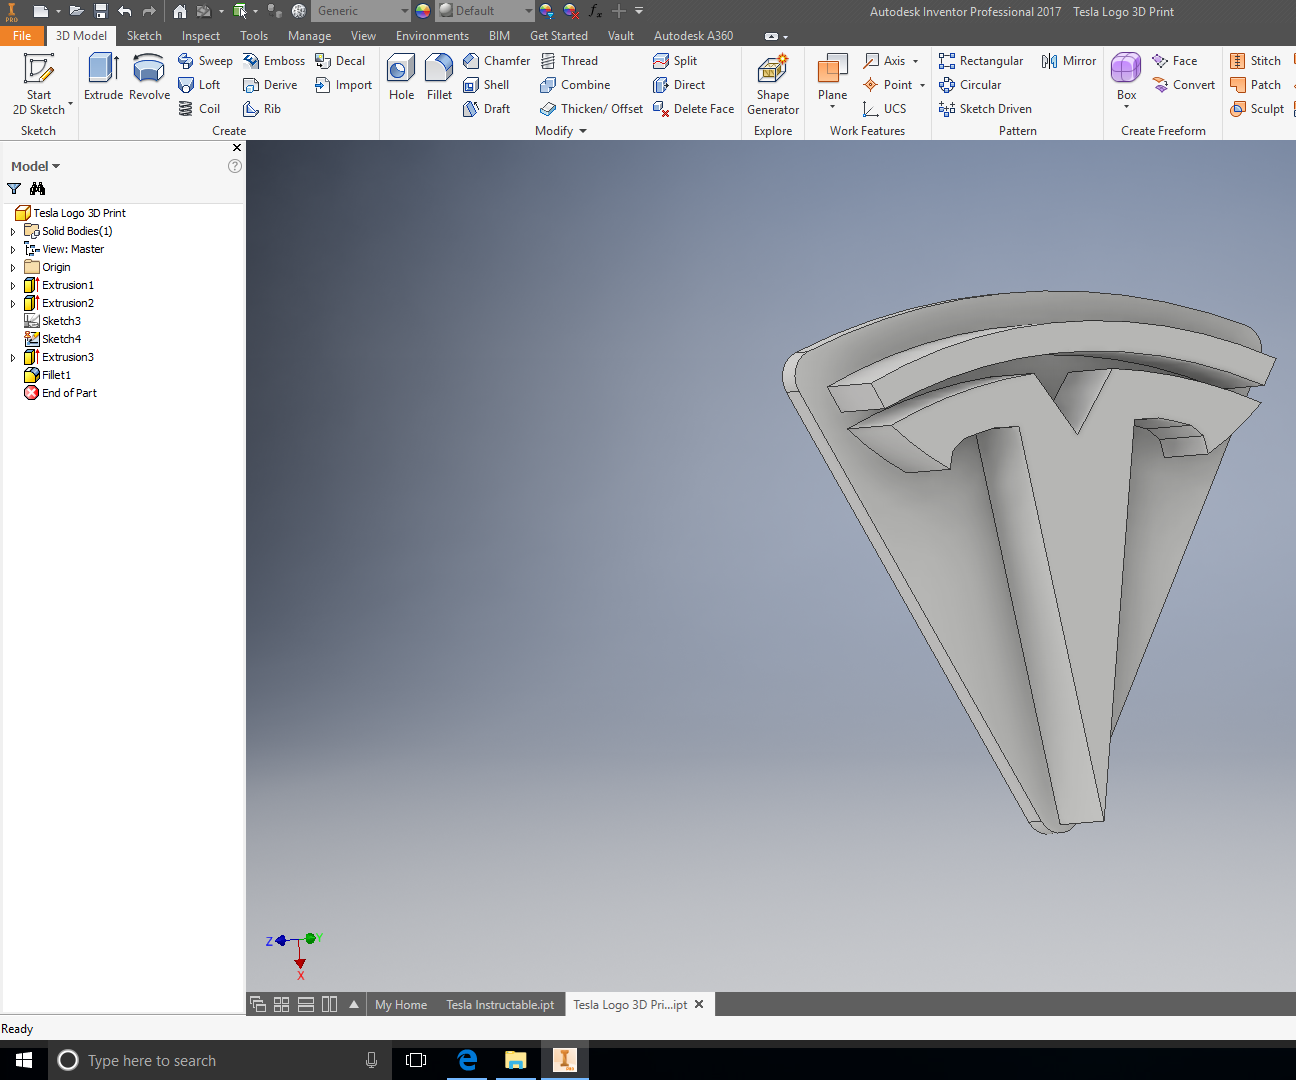This screenshot has width=1296, height=1080.
Task: Open File Explorer from taskbar
Action: [516, 1060]
